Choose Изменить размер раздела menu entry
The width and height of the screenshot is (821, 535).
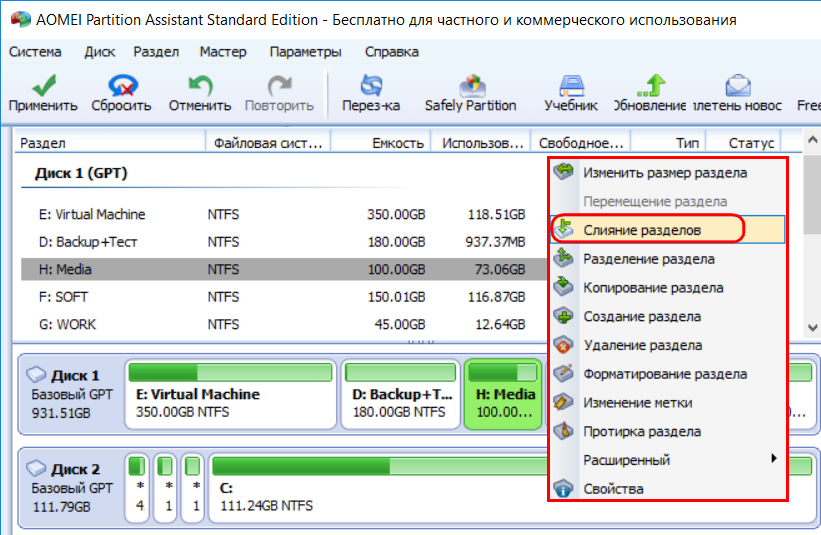(664, 172)
